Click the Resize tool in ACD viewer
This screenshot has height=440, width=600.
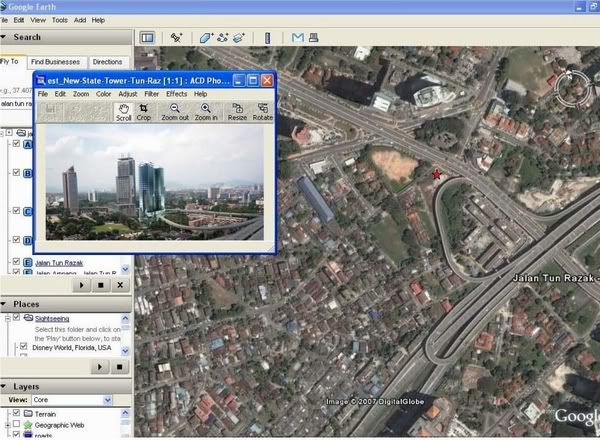click(237, 111)
